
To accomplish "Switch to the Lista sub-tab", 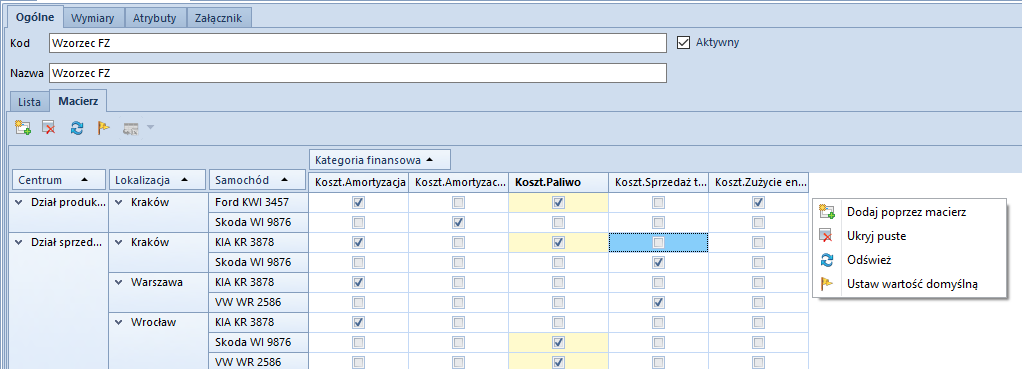I will point(29,102).
